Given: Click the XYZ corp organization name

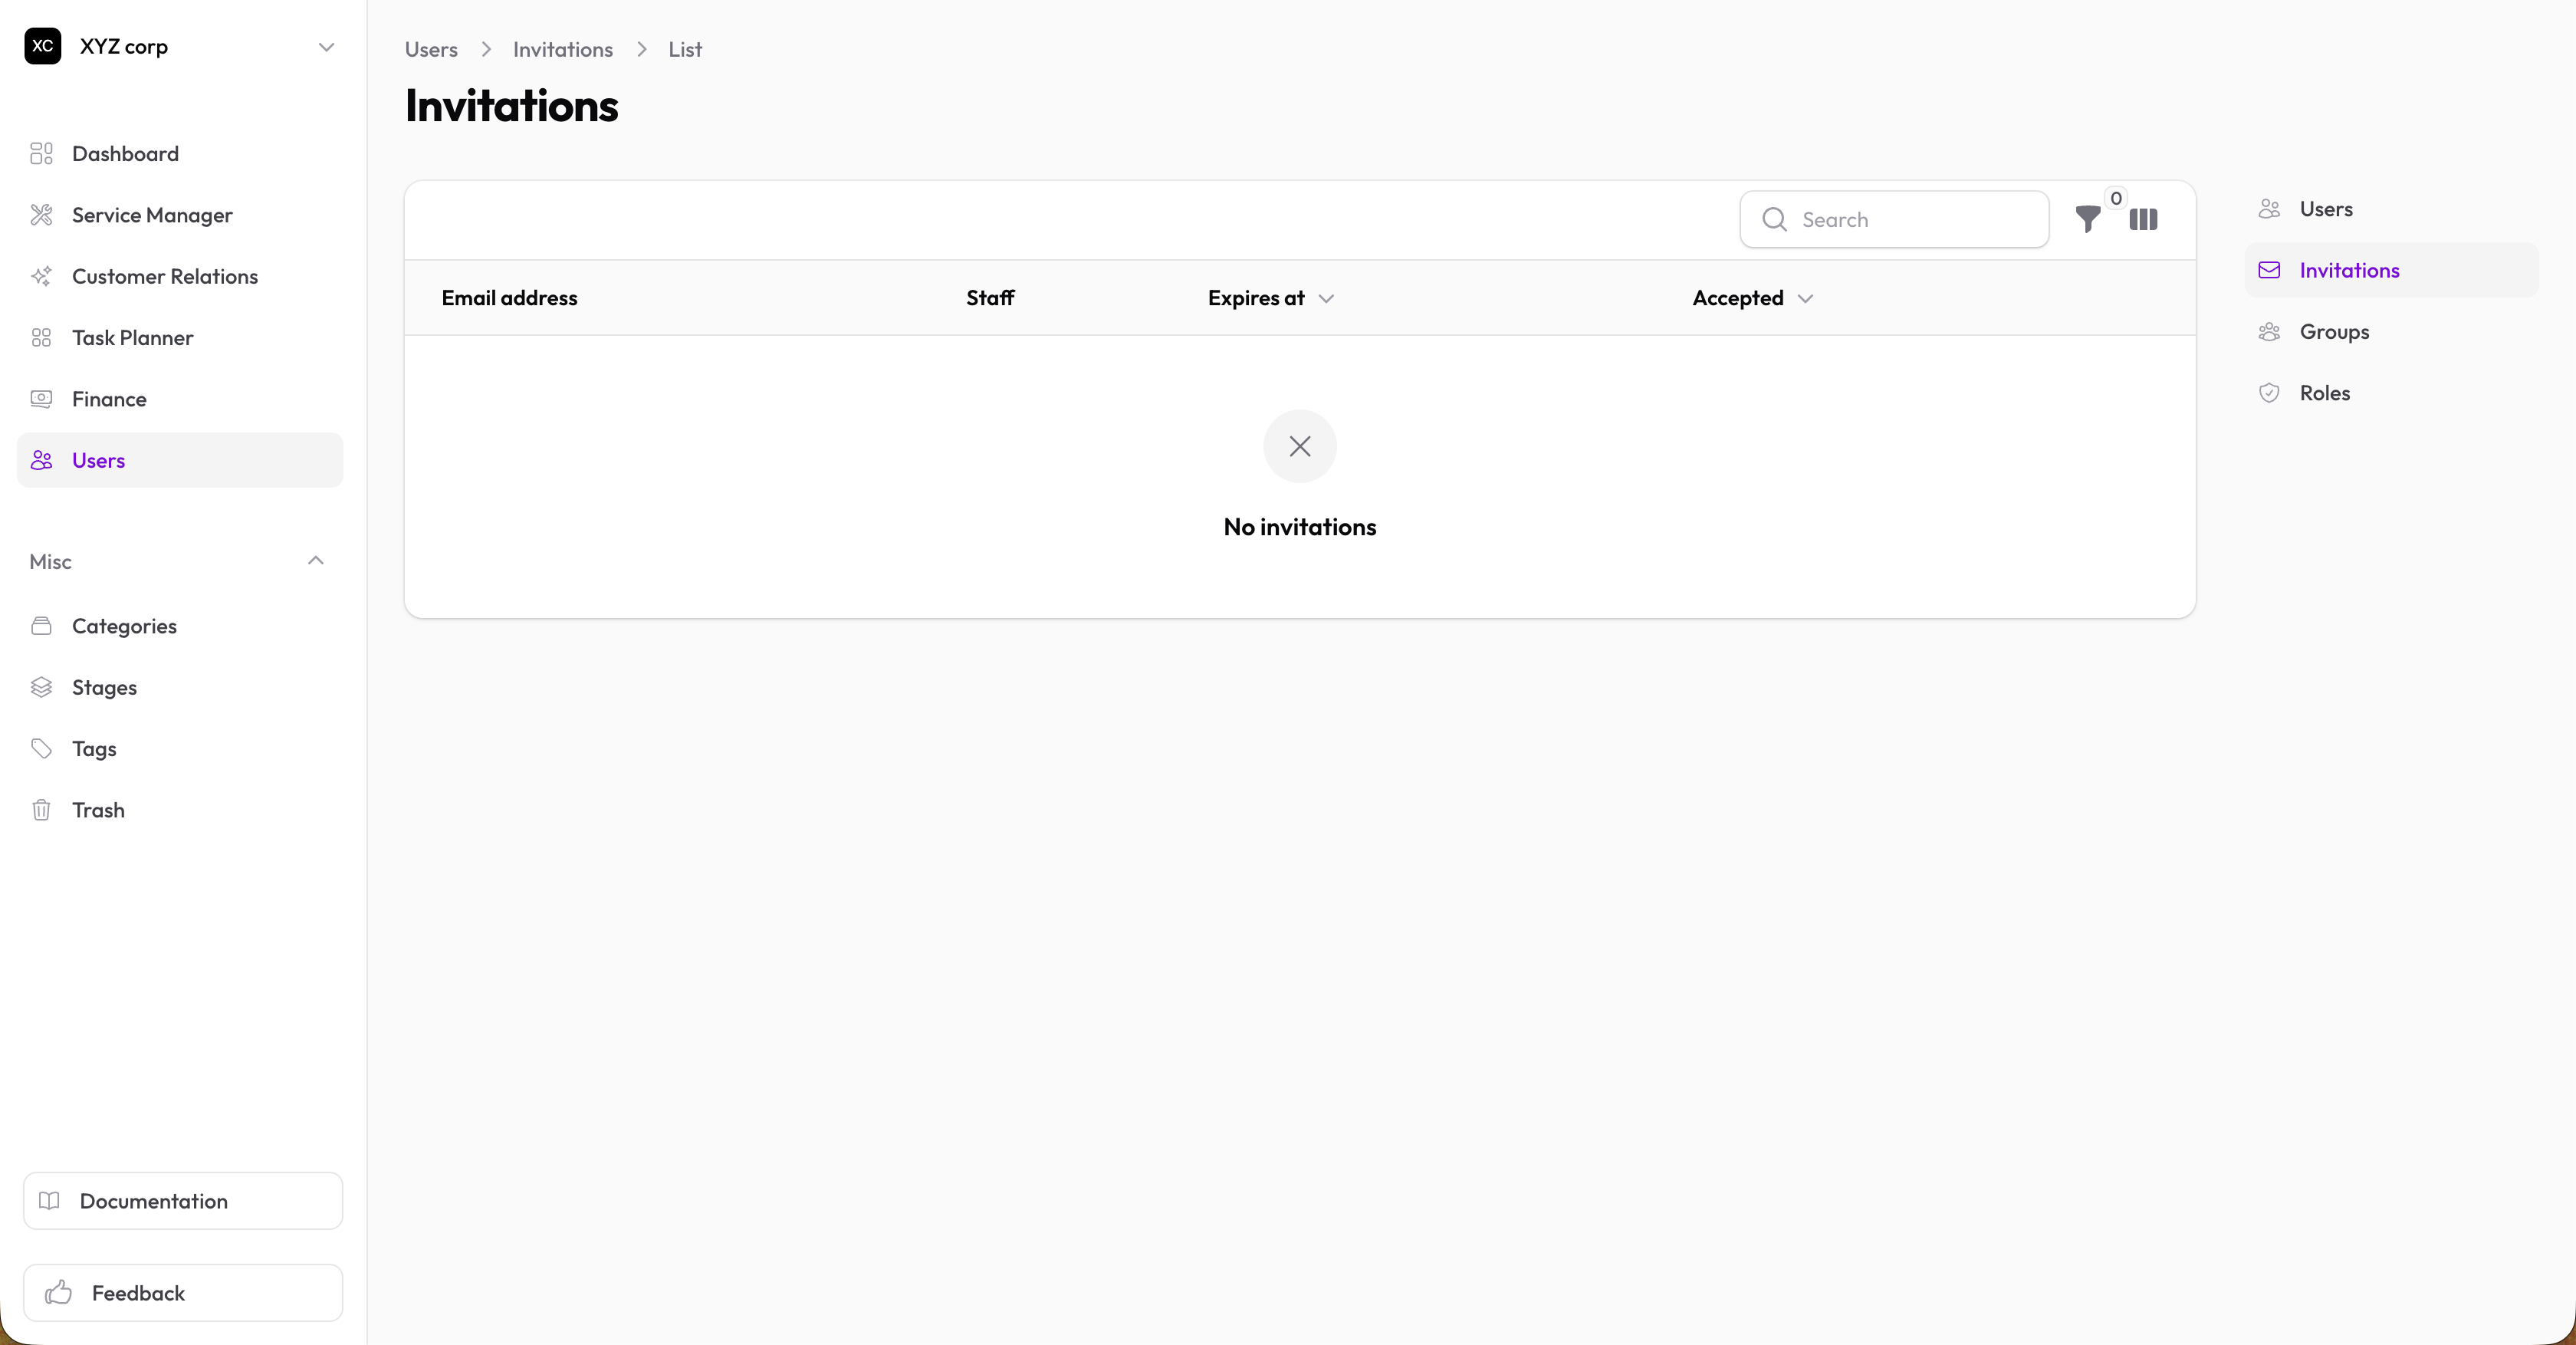Looking at the screenshot, I should click(x=124, y=46).
